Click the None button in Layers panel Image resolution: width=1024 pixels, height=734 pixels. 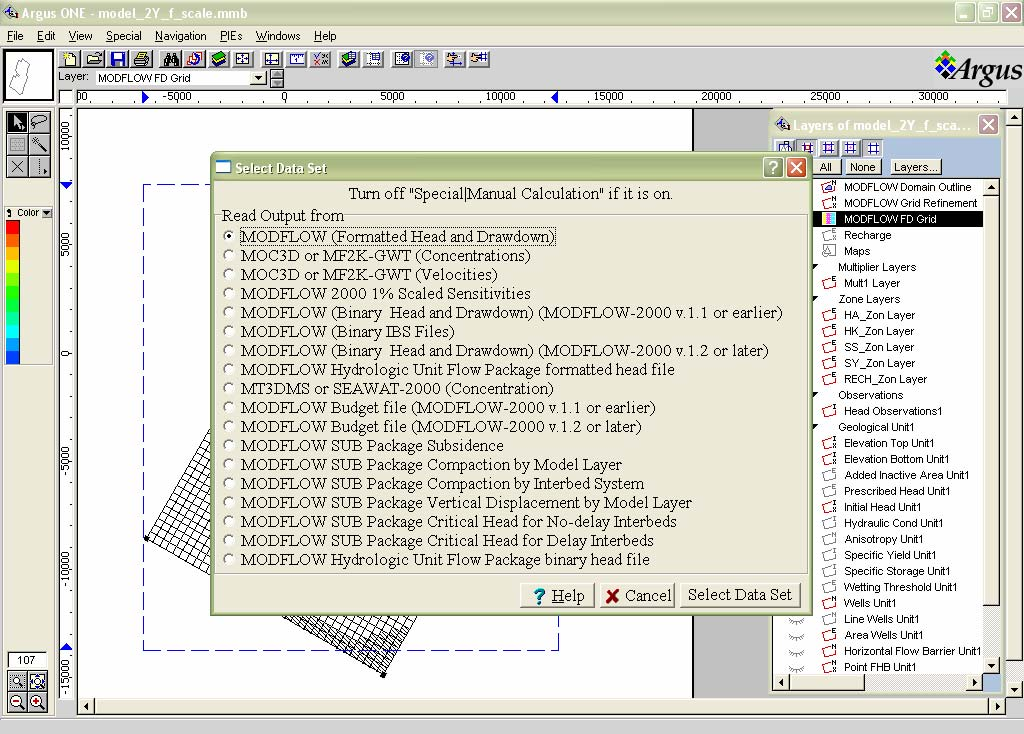coord(862,167)
